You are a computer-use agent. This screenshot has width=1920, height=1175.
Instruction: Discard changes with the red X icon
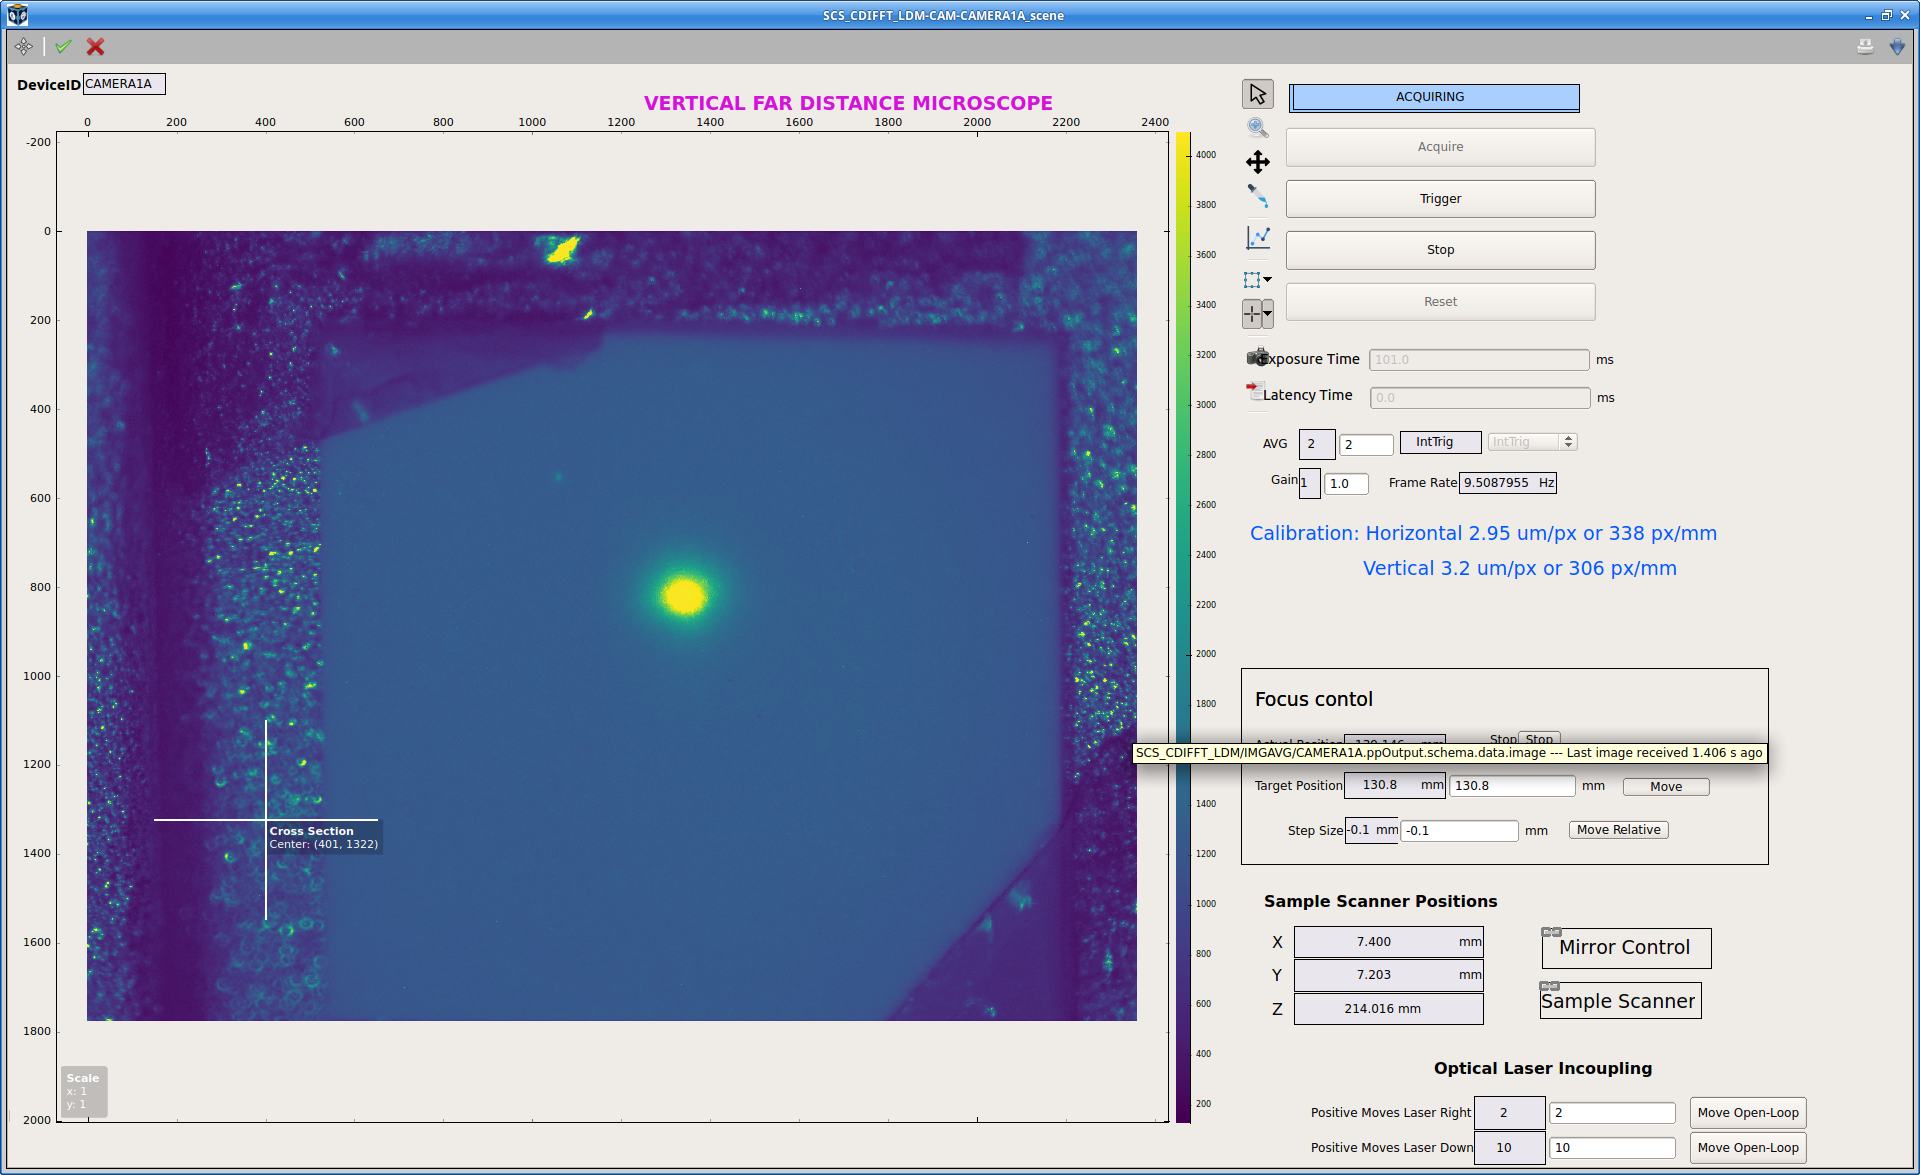point(95,46)
